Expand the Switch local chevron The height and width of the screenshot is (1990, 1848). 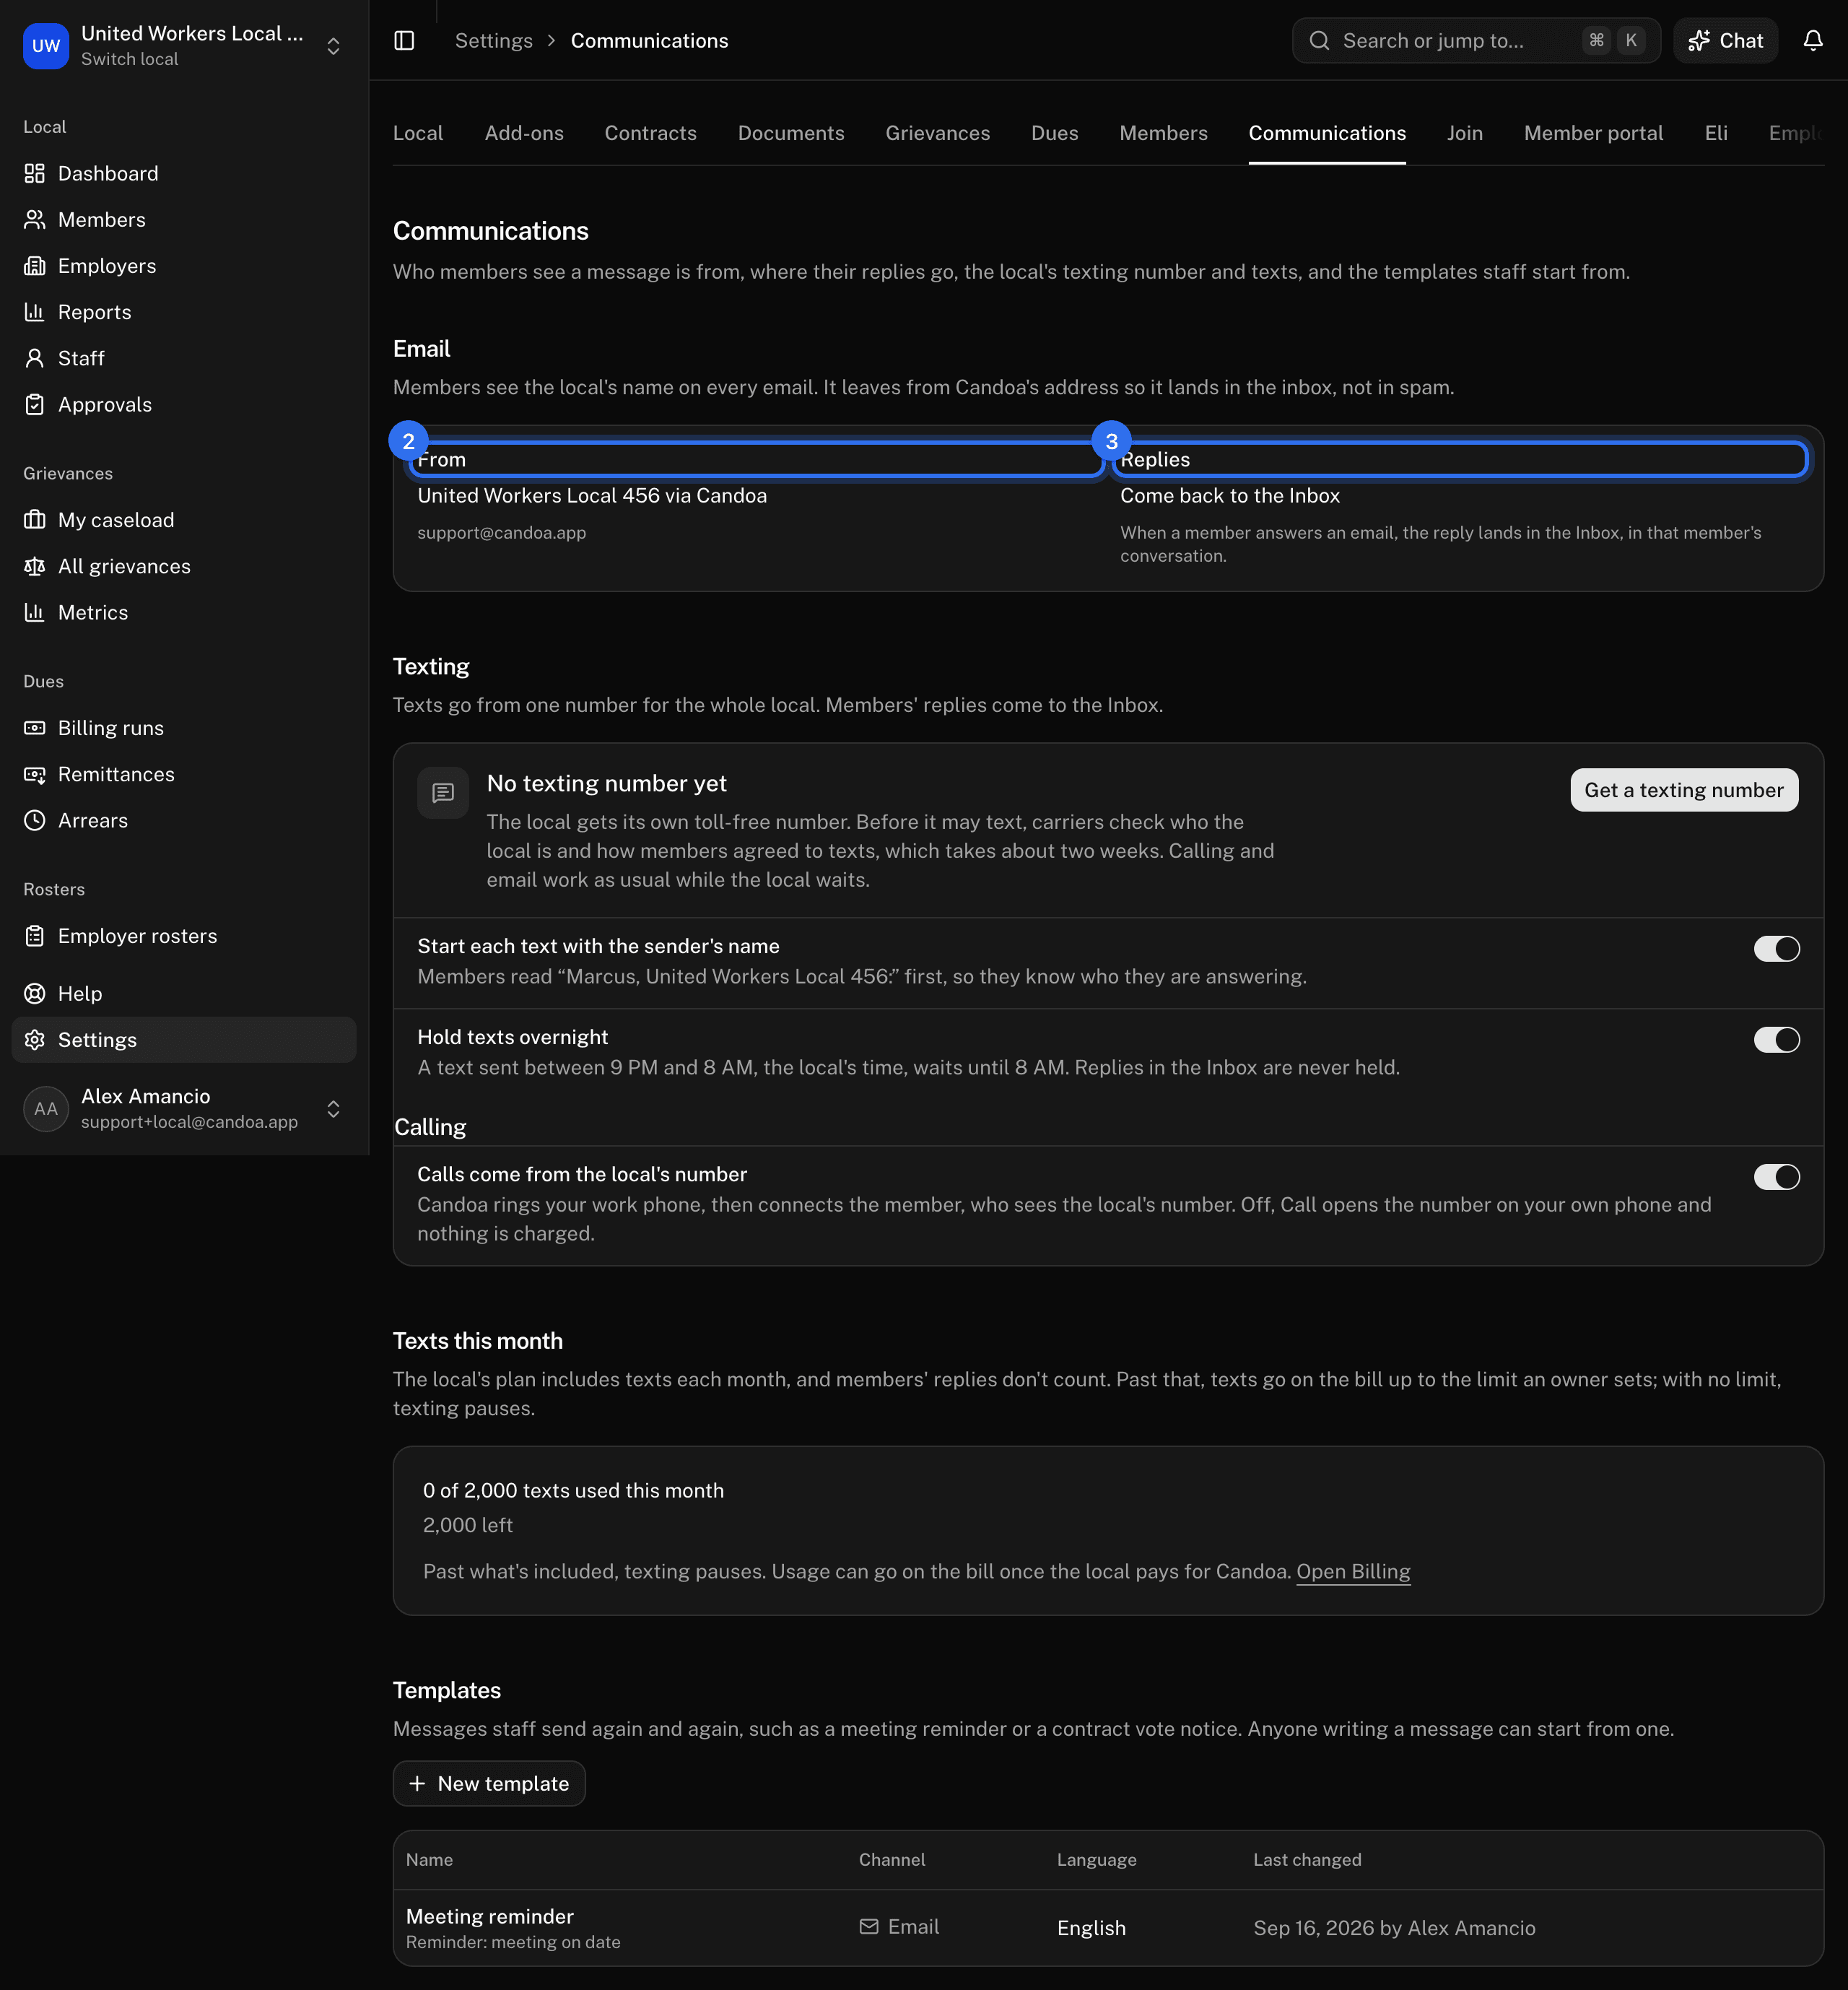[x=334, y=46]
